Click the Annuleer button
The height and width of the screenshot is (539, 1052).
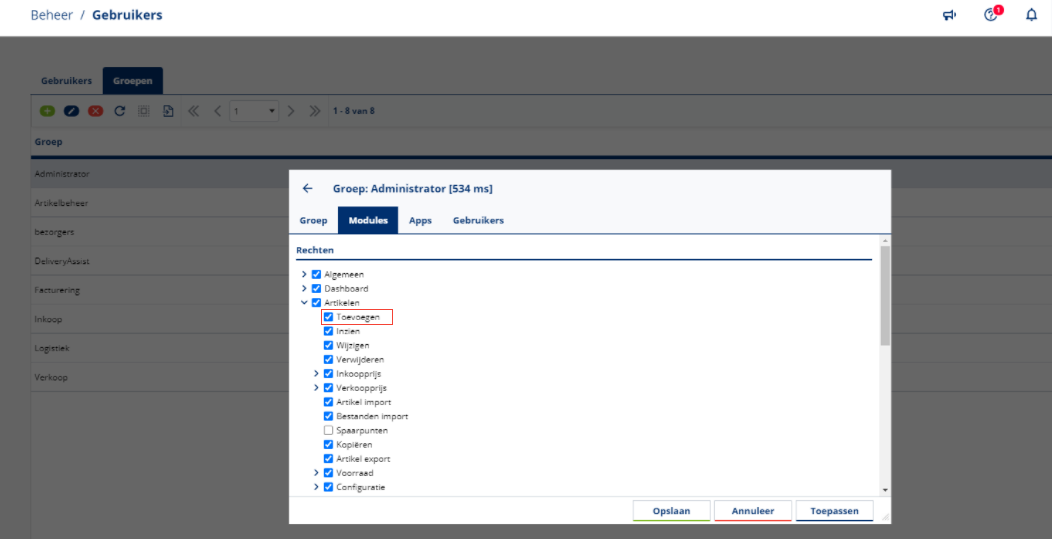[x=752, y=511]
